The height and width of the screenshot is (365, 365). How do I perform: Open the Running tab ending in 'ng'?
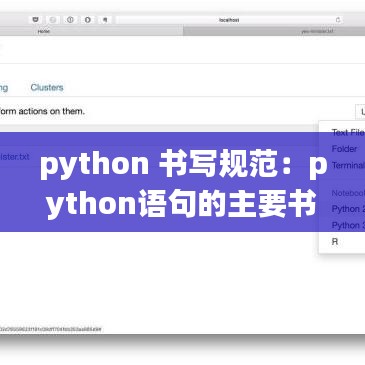(4, 88)
